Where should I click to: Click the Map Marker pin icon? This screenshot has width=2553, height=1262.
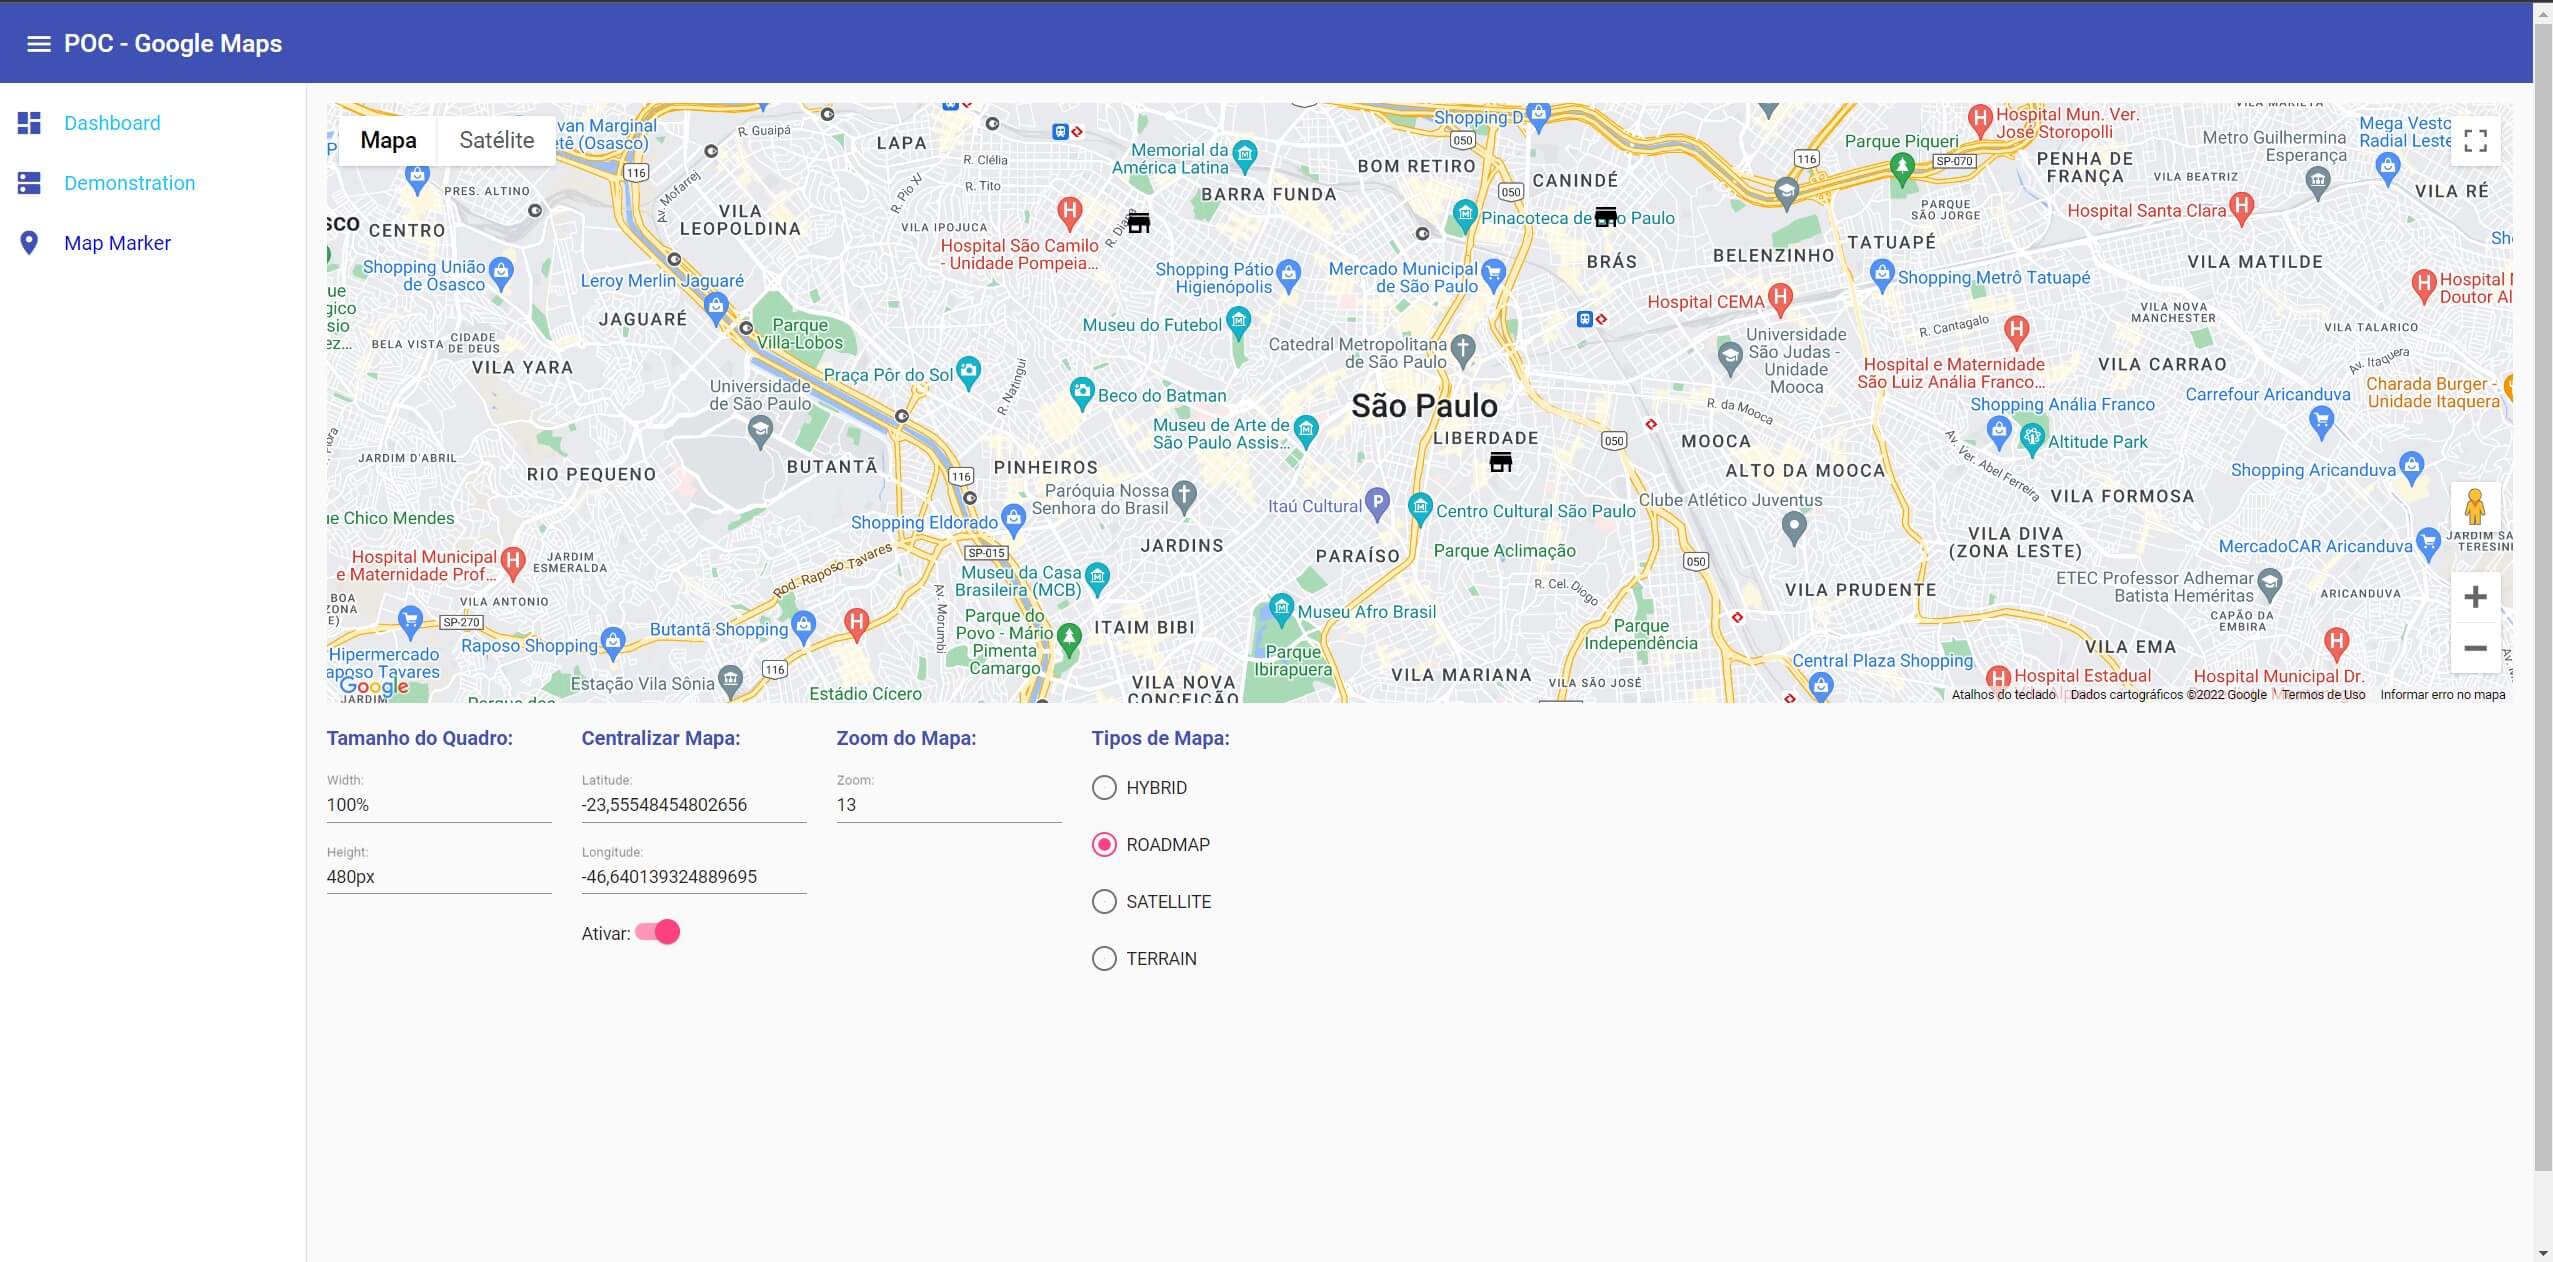click(x=29, y=243)
